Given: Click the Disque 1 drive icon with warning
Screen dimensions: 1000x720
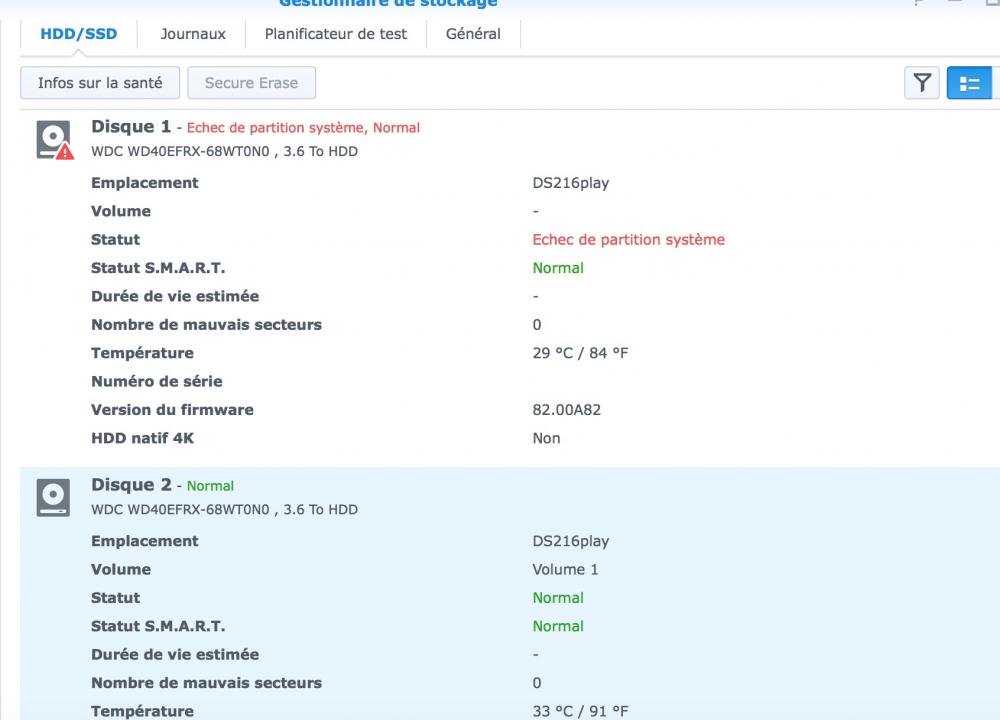Looking at the screenshot, I should click(55, 140).
